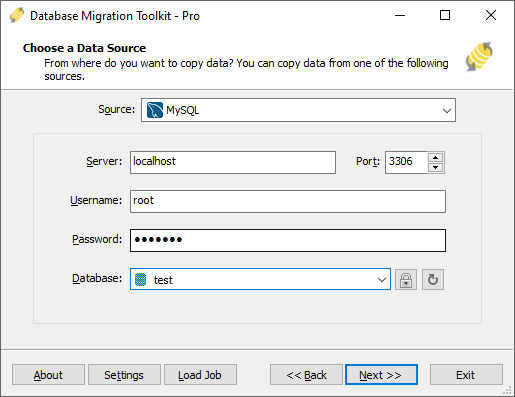The width and height of the screenshot is (515, 397).
Task: Open the About dialog
Action: click(x=48, y=375)
